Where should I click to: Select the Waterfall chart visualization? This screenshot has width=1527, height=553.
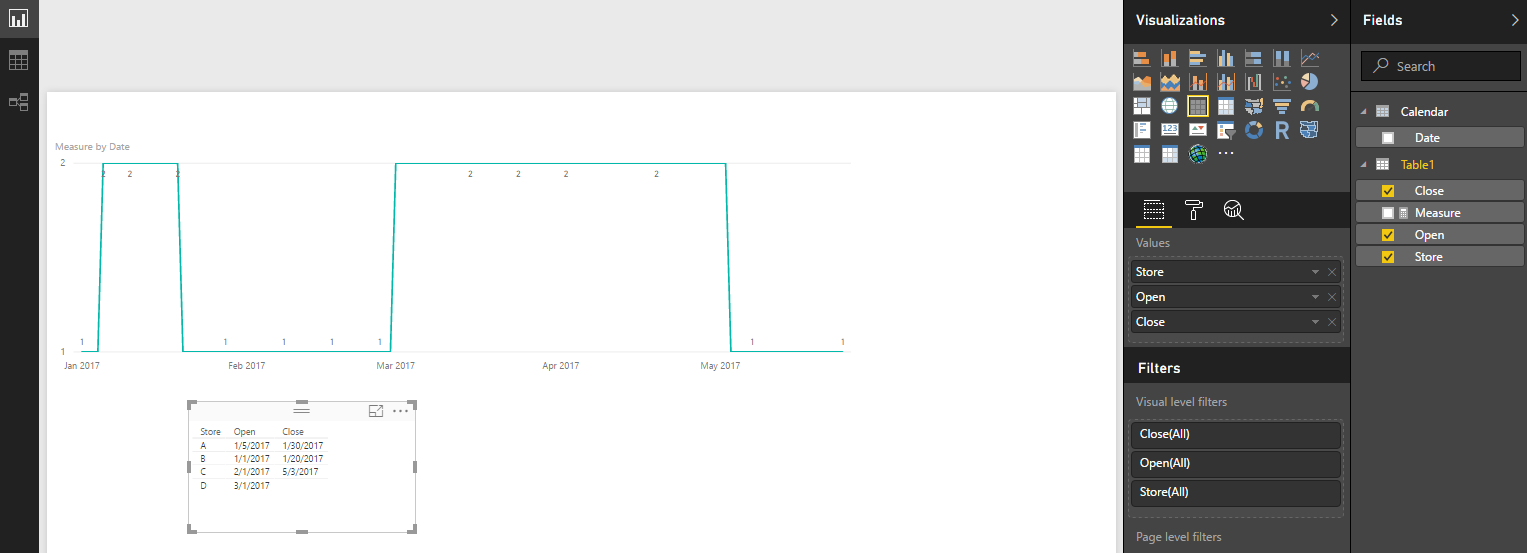point(1254,82)
